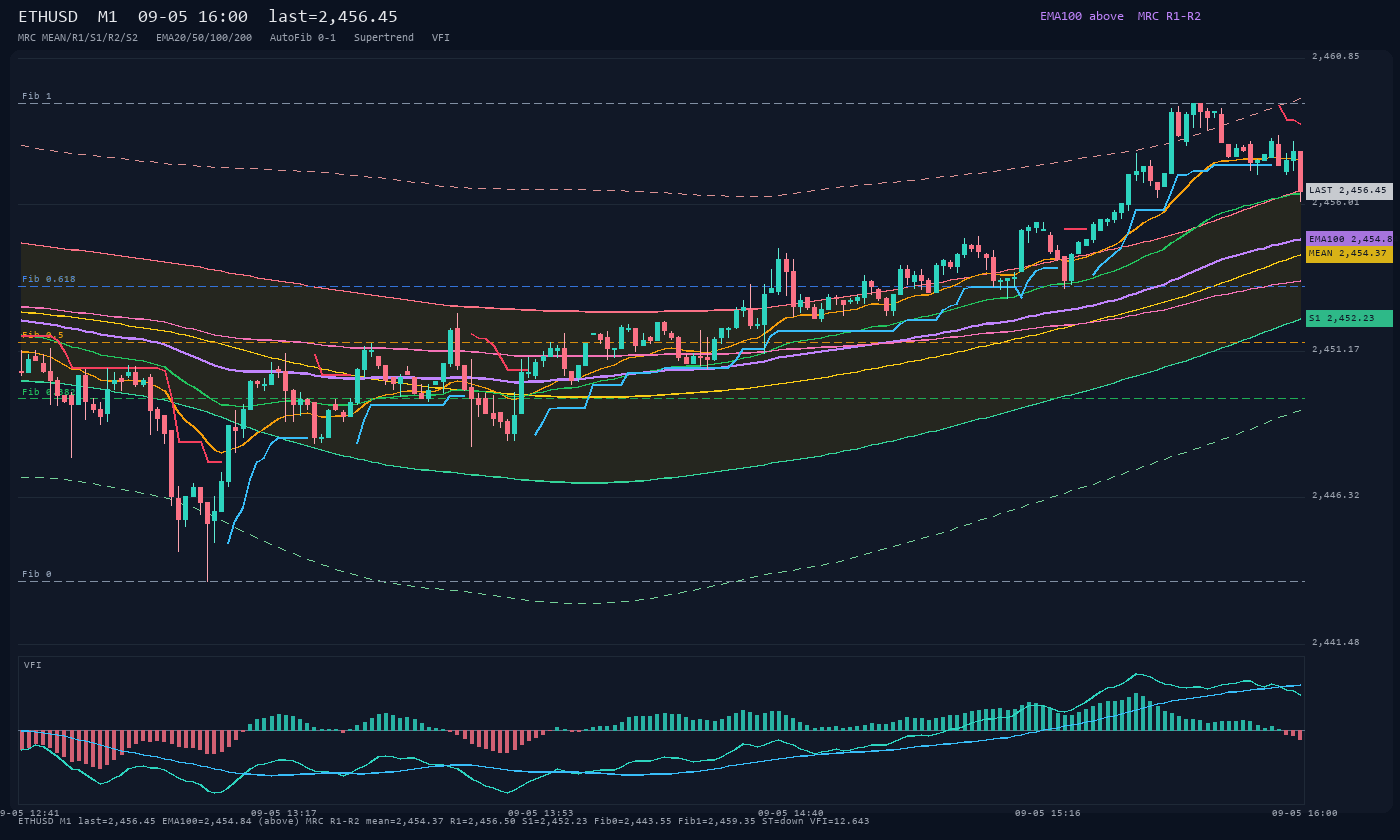Click "last=2,456.45" in the chart title
The width and height of the screenshot is (1400, 840).
(x=333, y=17)
